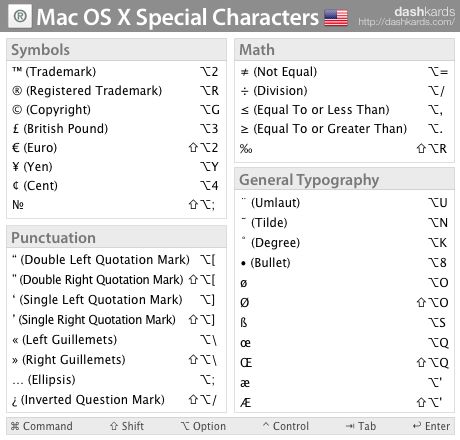This screenshot has width=460, height=440.
Task: Click the Ellipsis shortcut row
Action: click(x=114, y=380)
